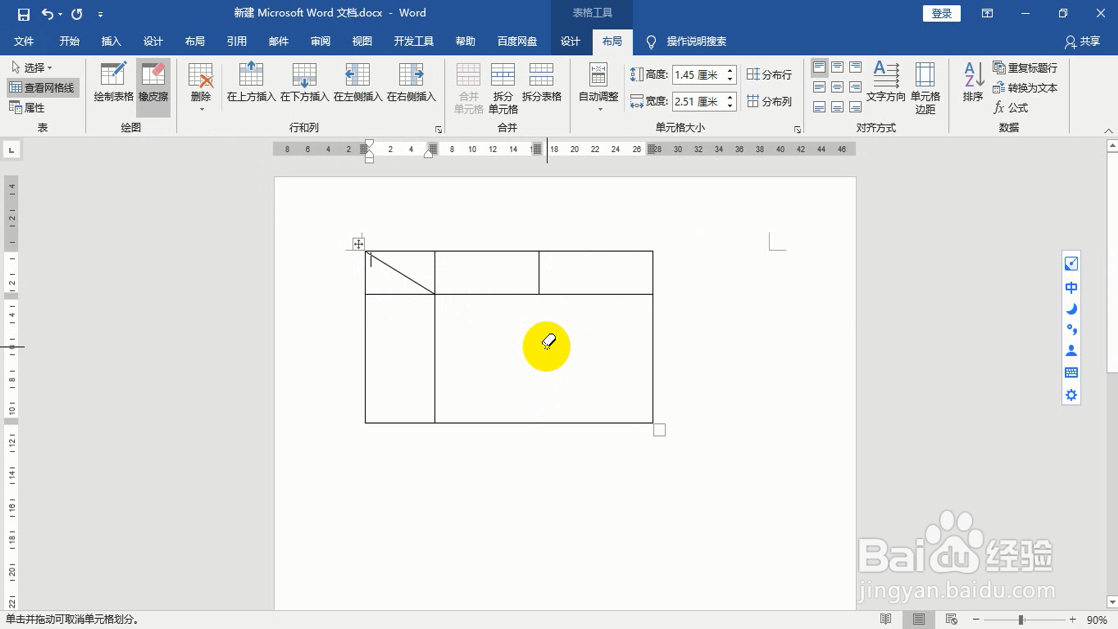Viewport: 1118px width, 629px height.
Task: Switch to Web Layout view
Action: [951, 619]
